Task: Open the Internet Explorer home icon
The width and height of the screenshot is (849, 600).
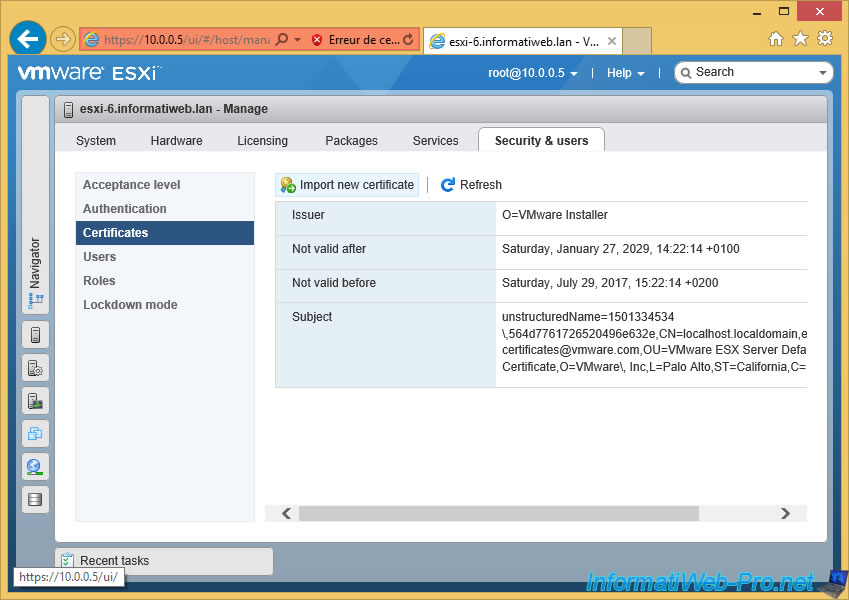Action: pyautogui.click(x=776, y=38)
